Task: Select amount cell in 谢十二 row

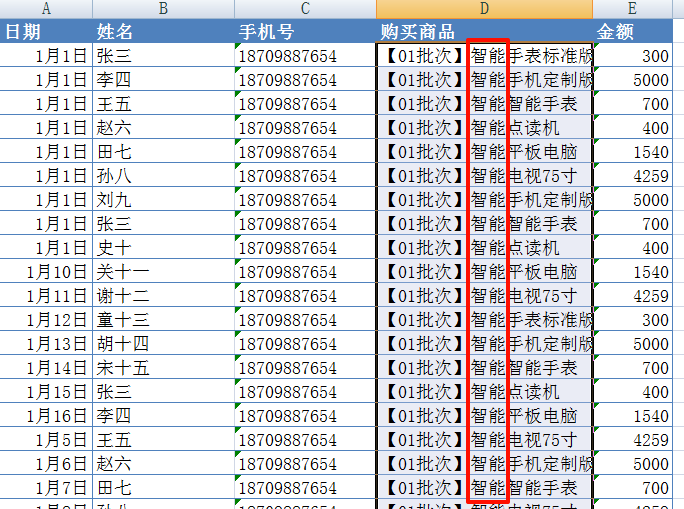Action: click(632, 295)
